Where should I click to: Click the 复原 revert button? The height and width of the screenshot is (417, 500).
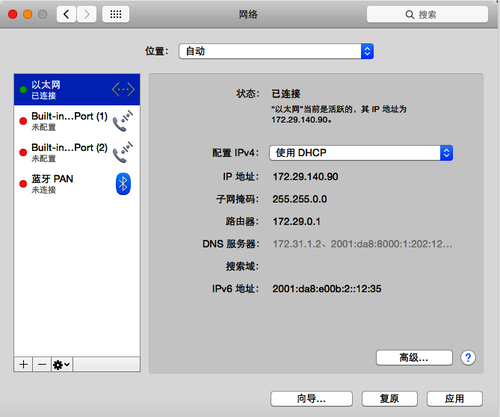[389, 399]
